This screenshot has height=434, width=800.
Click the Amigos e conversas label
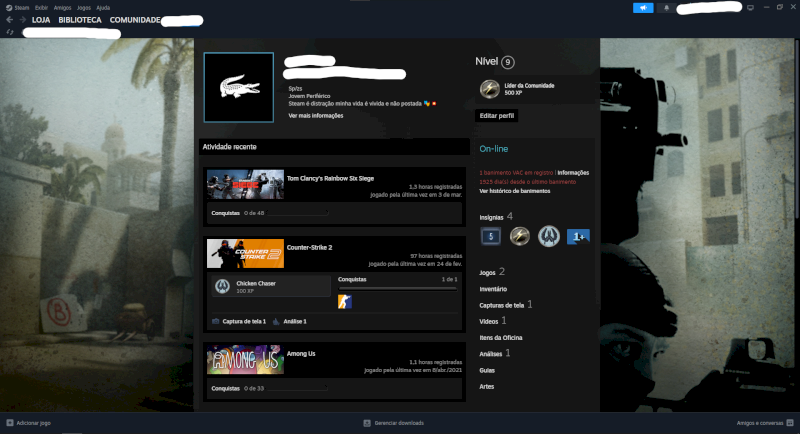[x=760, y=423]
